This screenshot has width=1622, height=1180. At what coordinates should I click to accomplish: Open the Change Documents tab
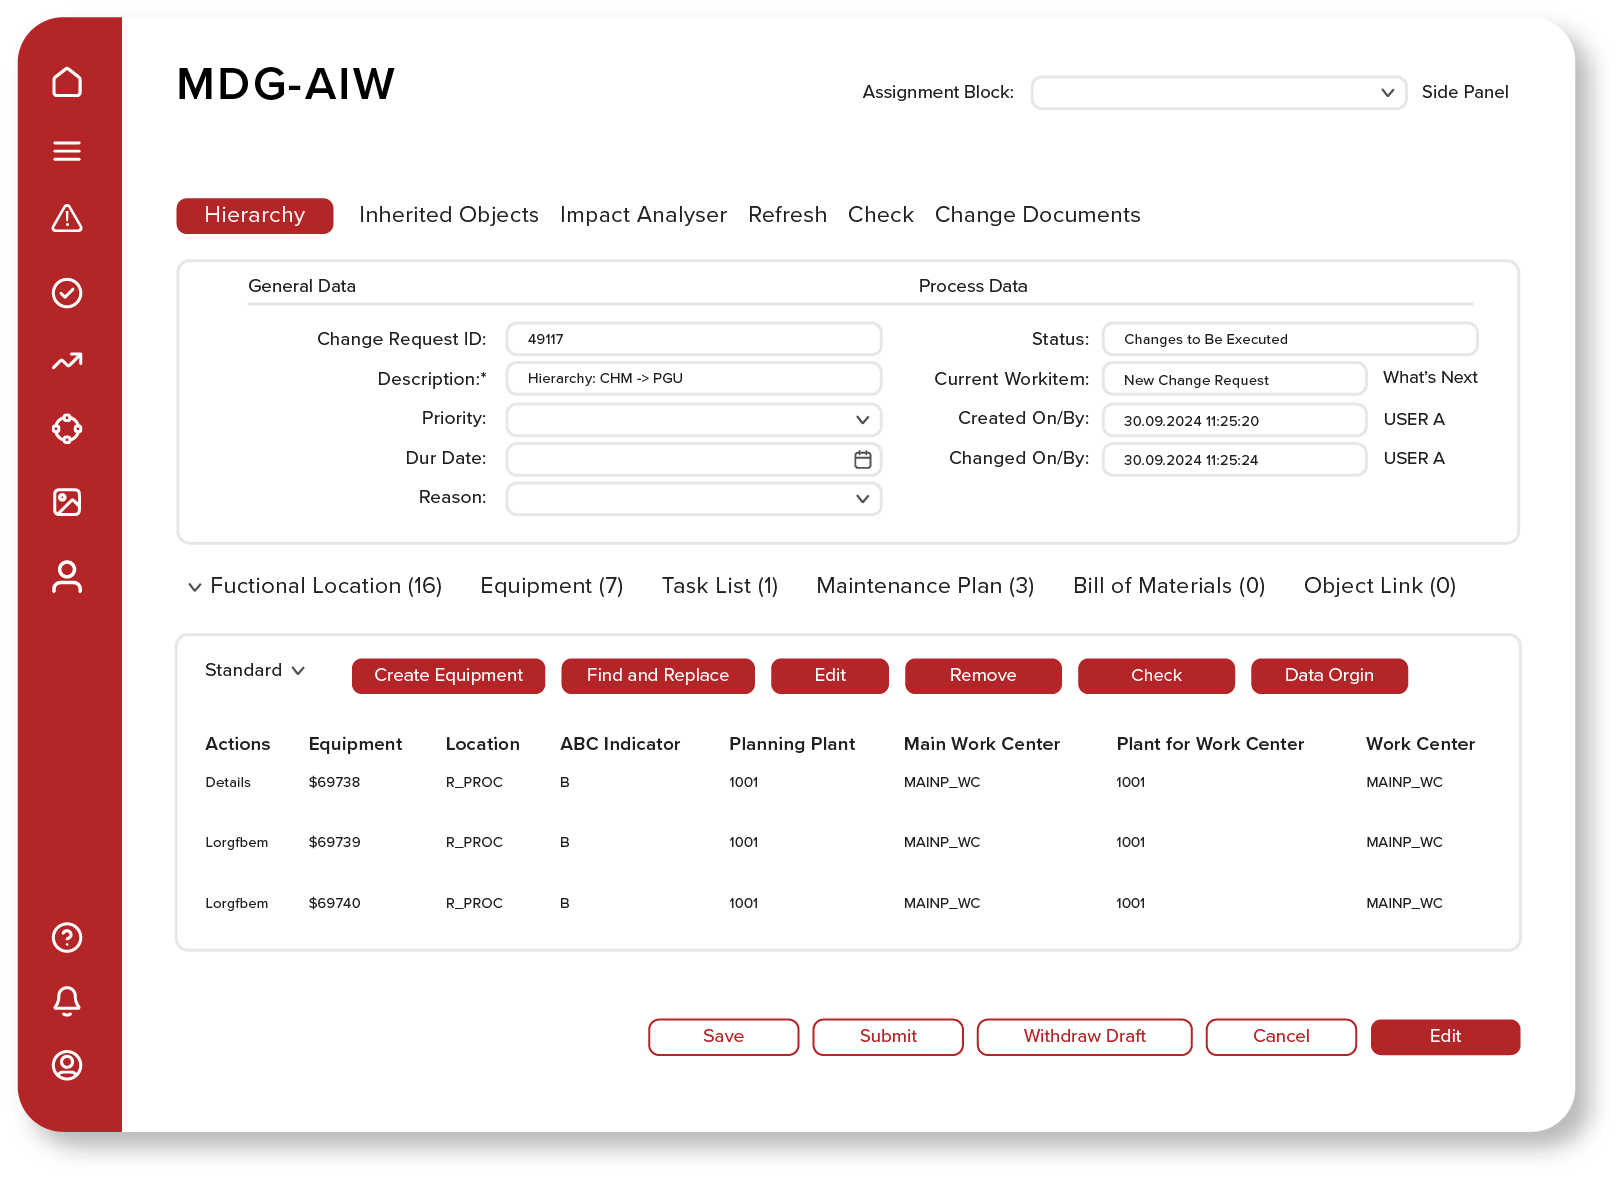click(1037, 214)
